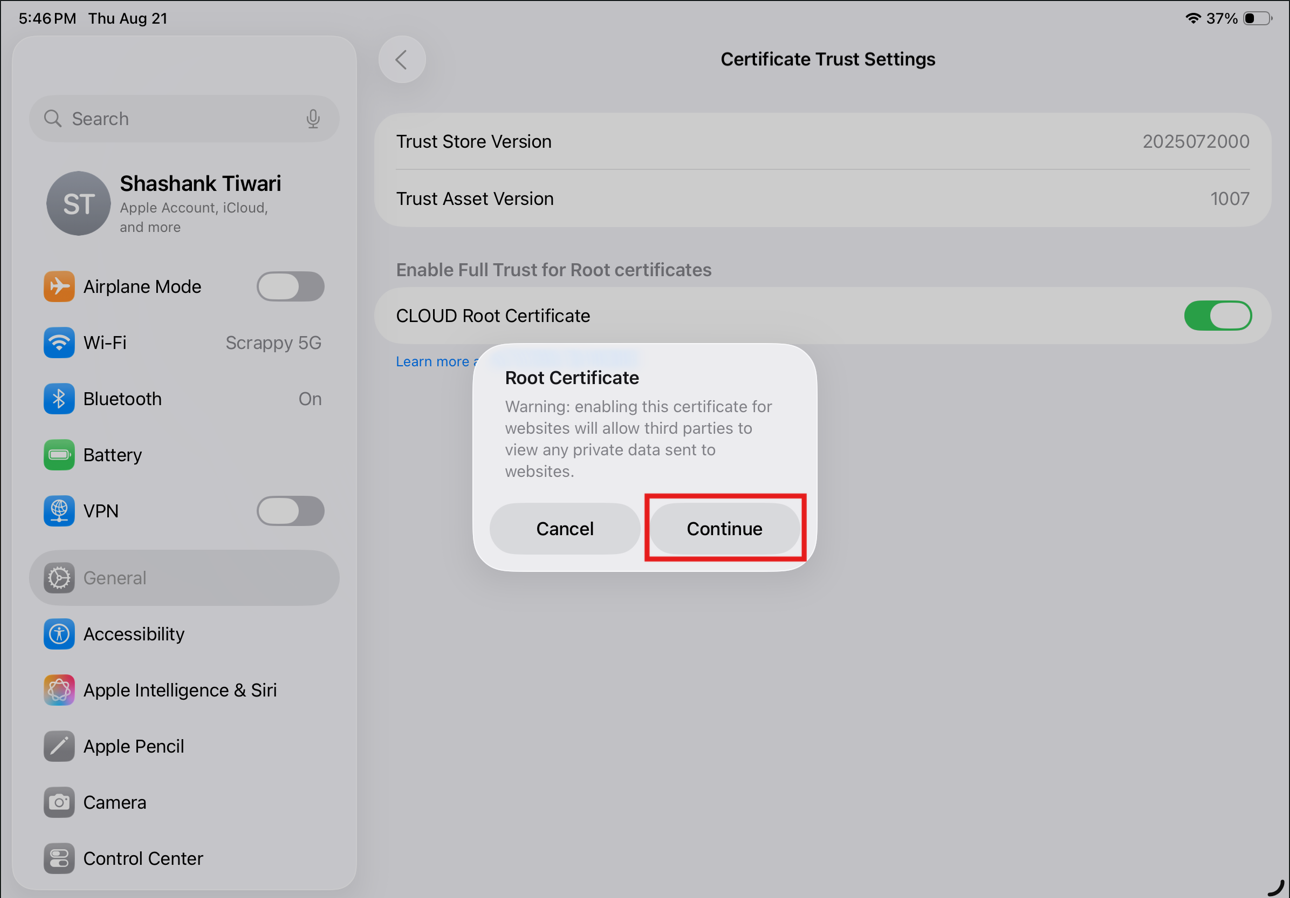Image resolution: width=1290 pixels, height=898 pixels.
Task: Tap the Camera icon in sidebar
Action: [59, 802]
